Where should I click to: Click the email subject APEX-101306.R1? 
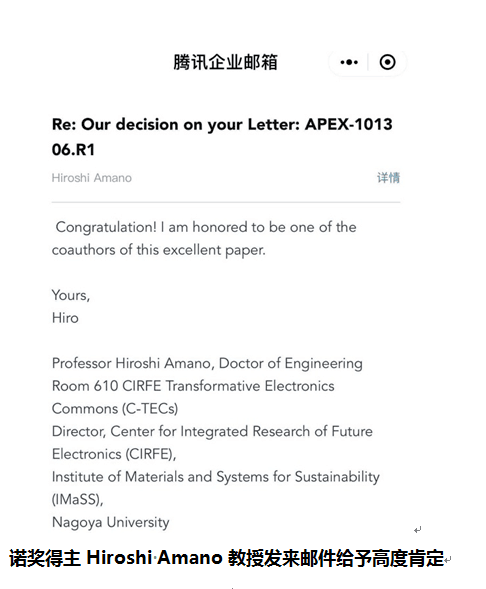222,137
